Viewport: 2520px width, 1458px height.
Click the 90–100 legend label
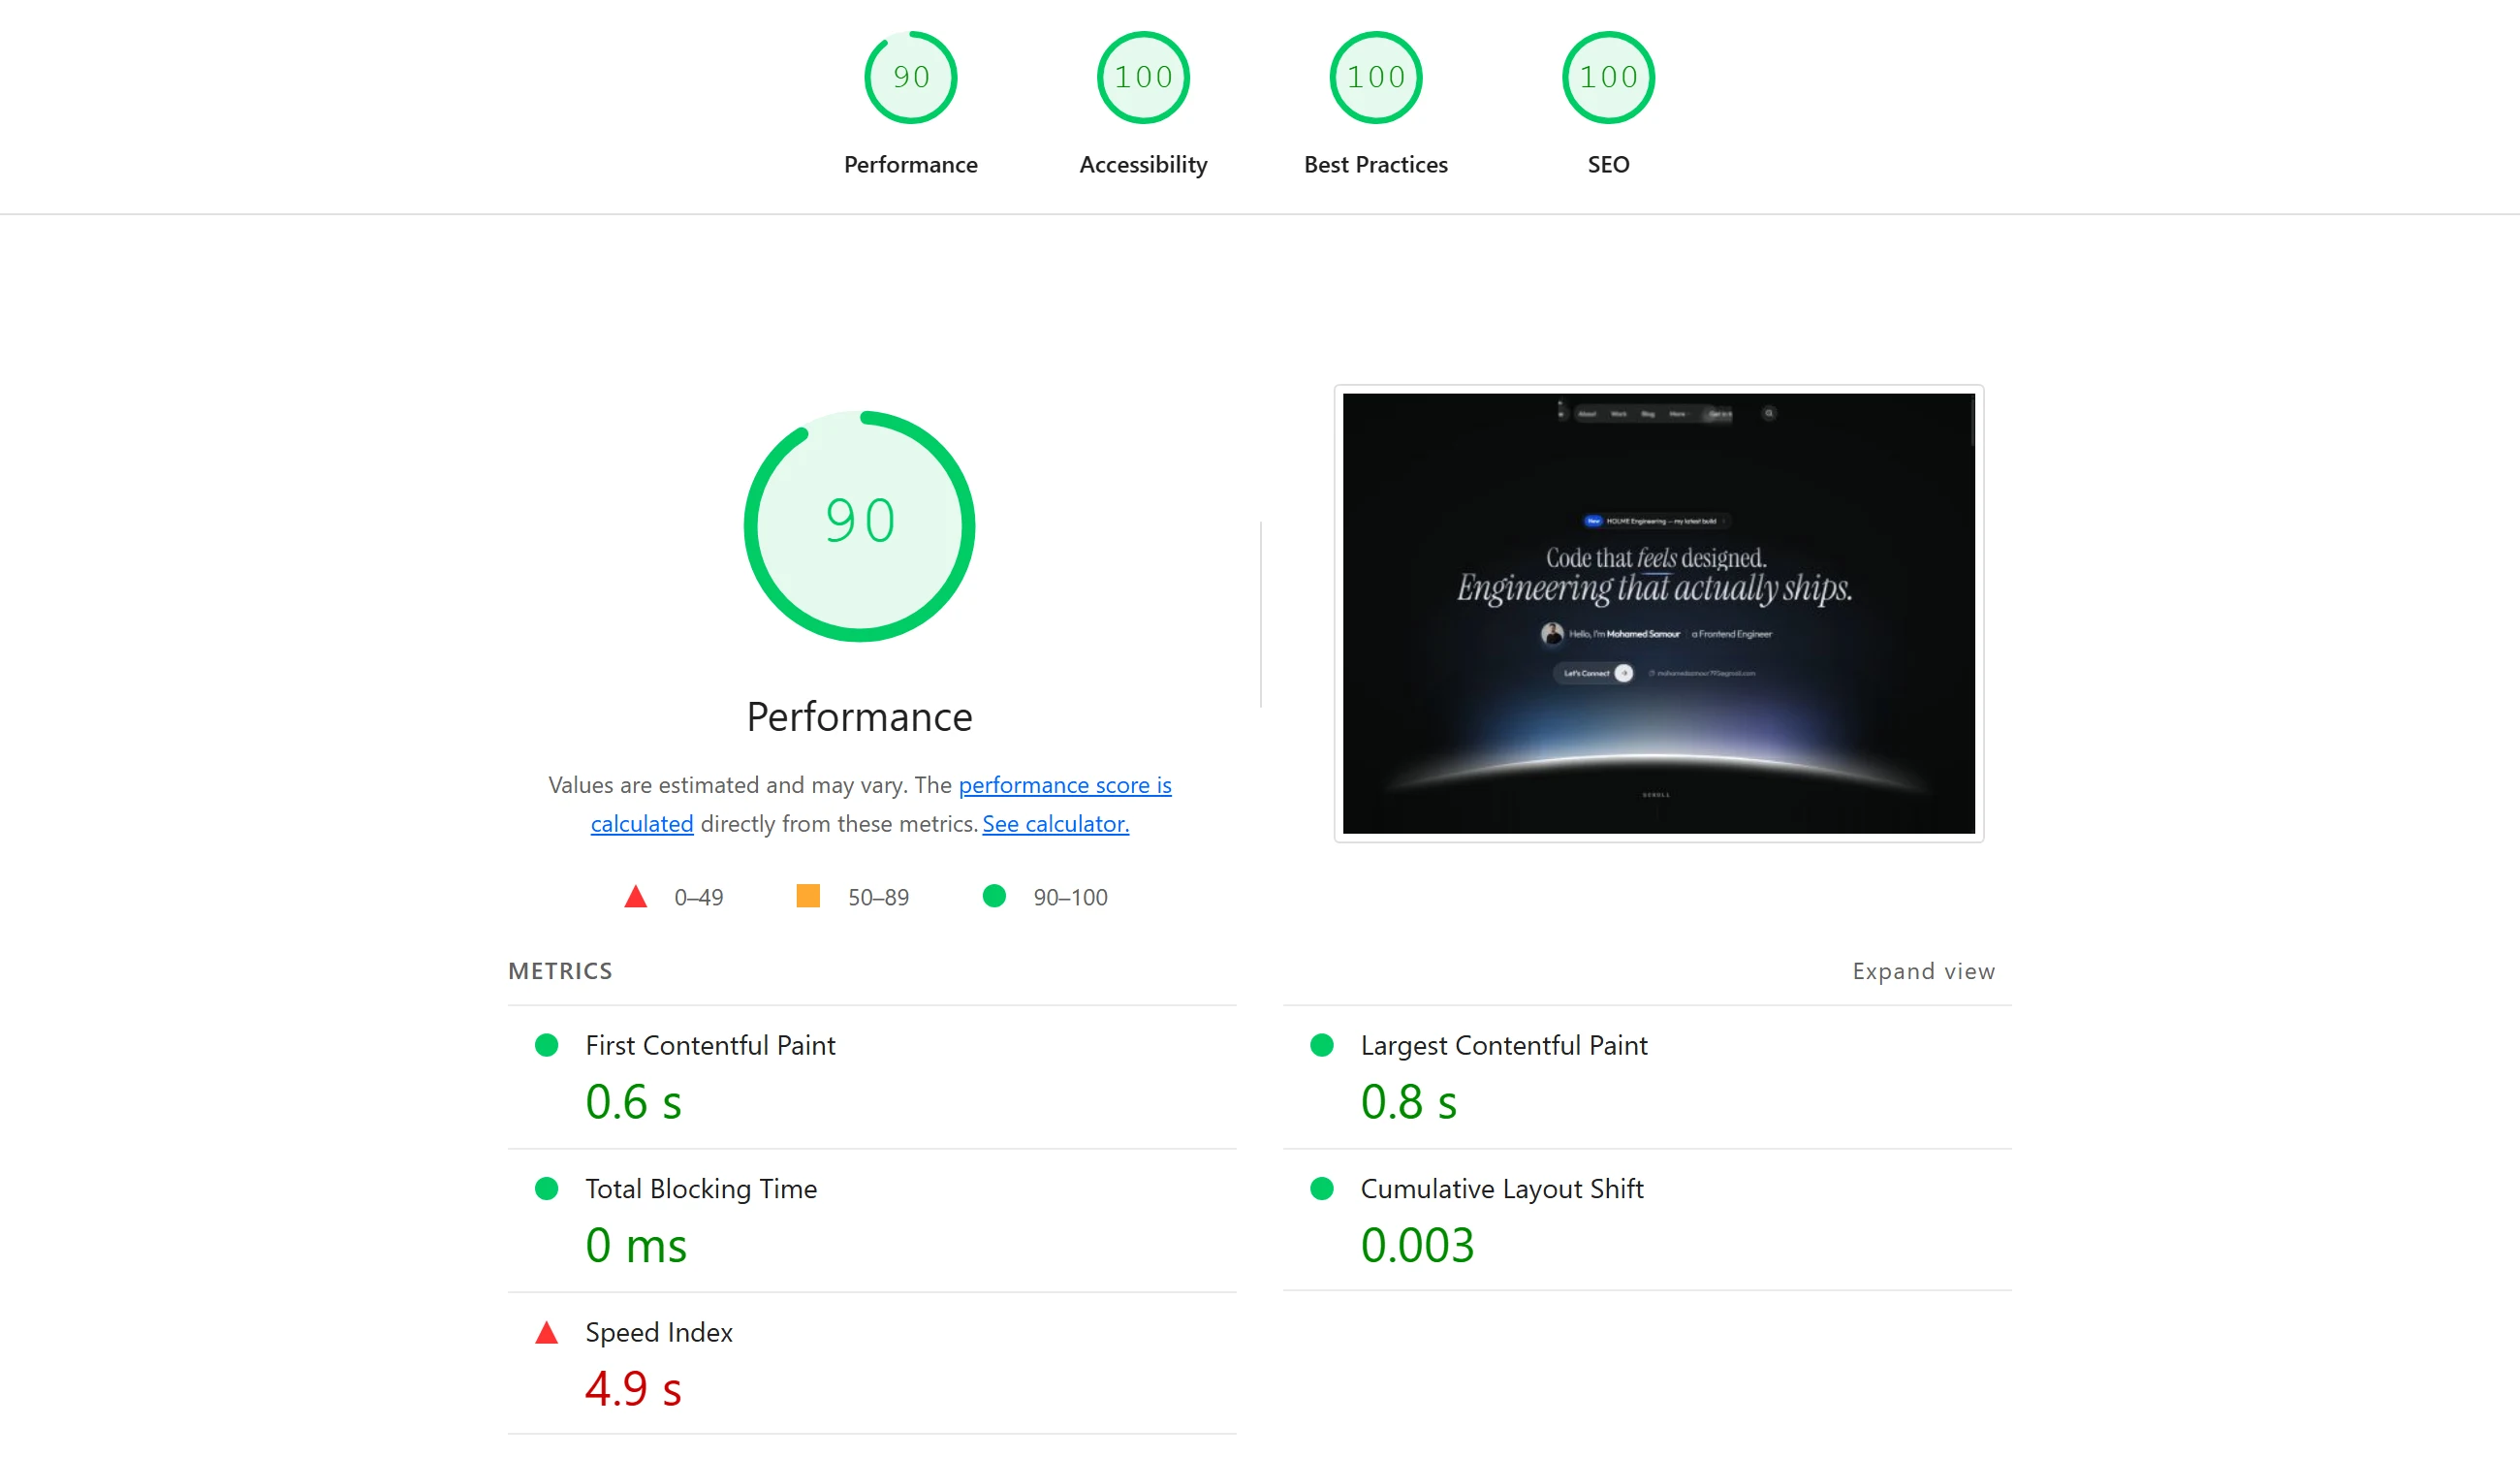(x=1070, y=898)
